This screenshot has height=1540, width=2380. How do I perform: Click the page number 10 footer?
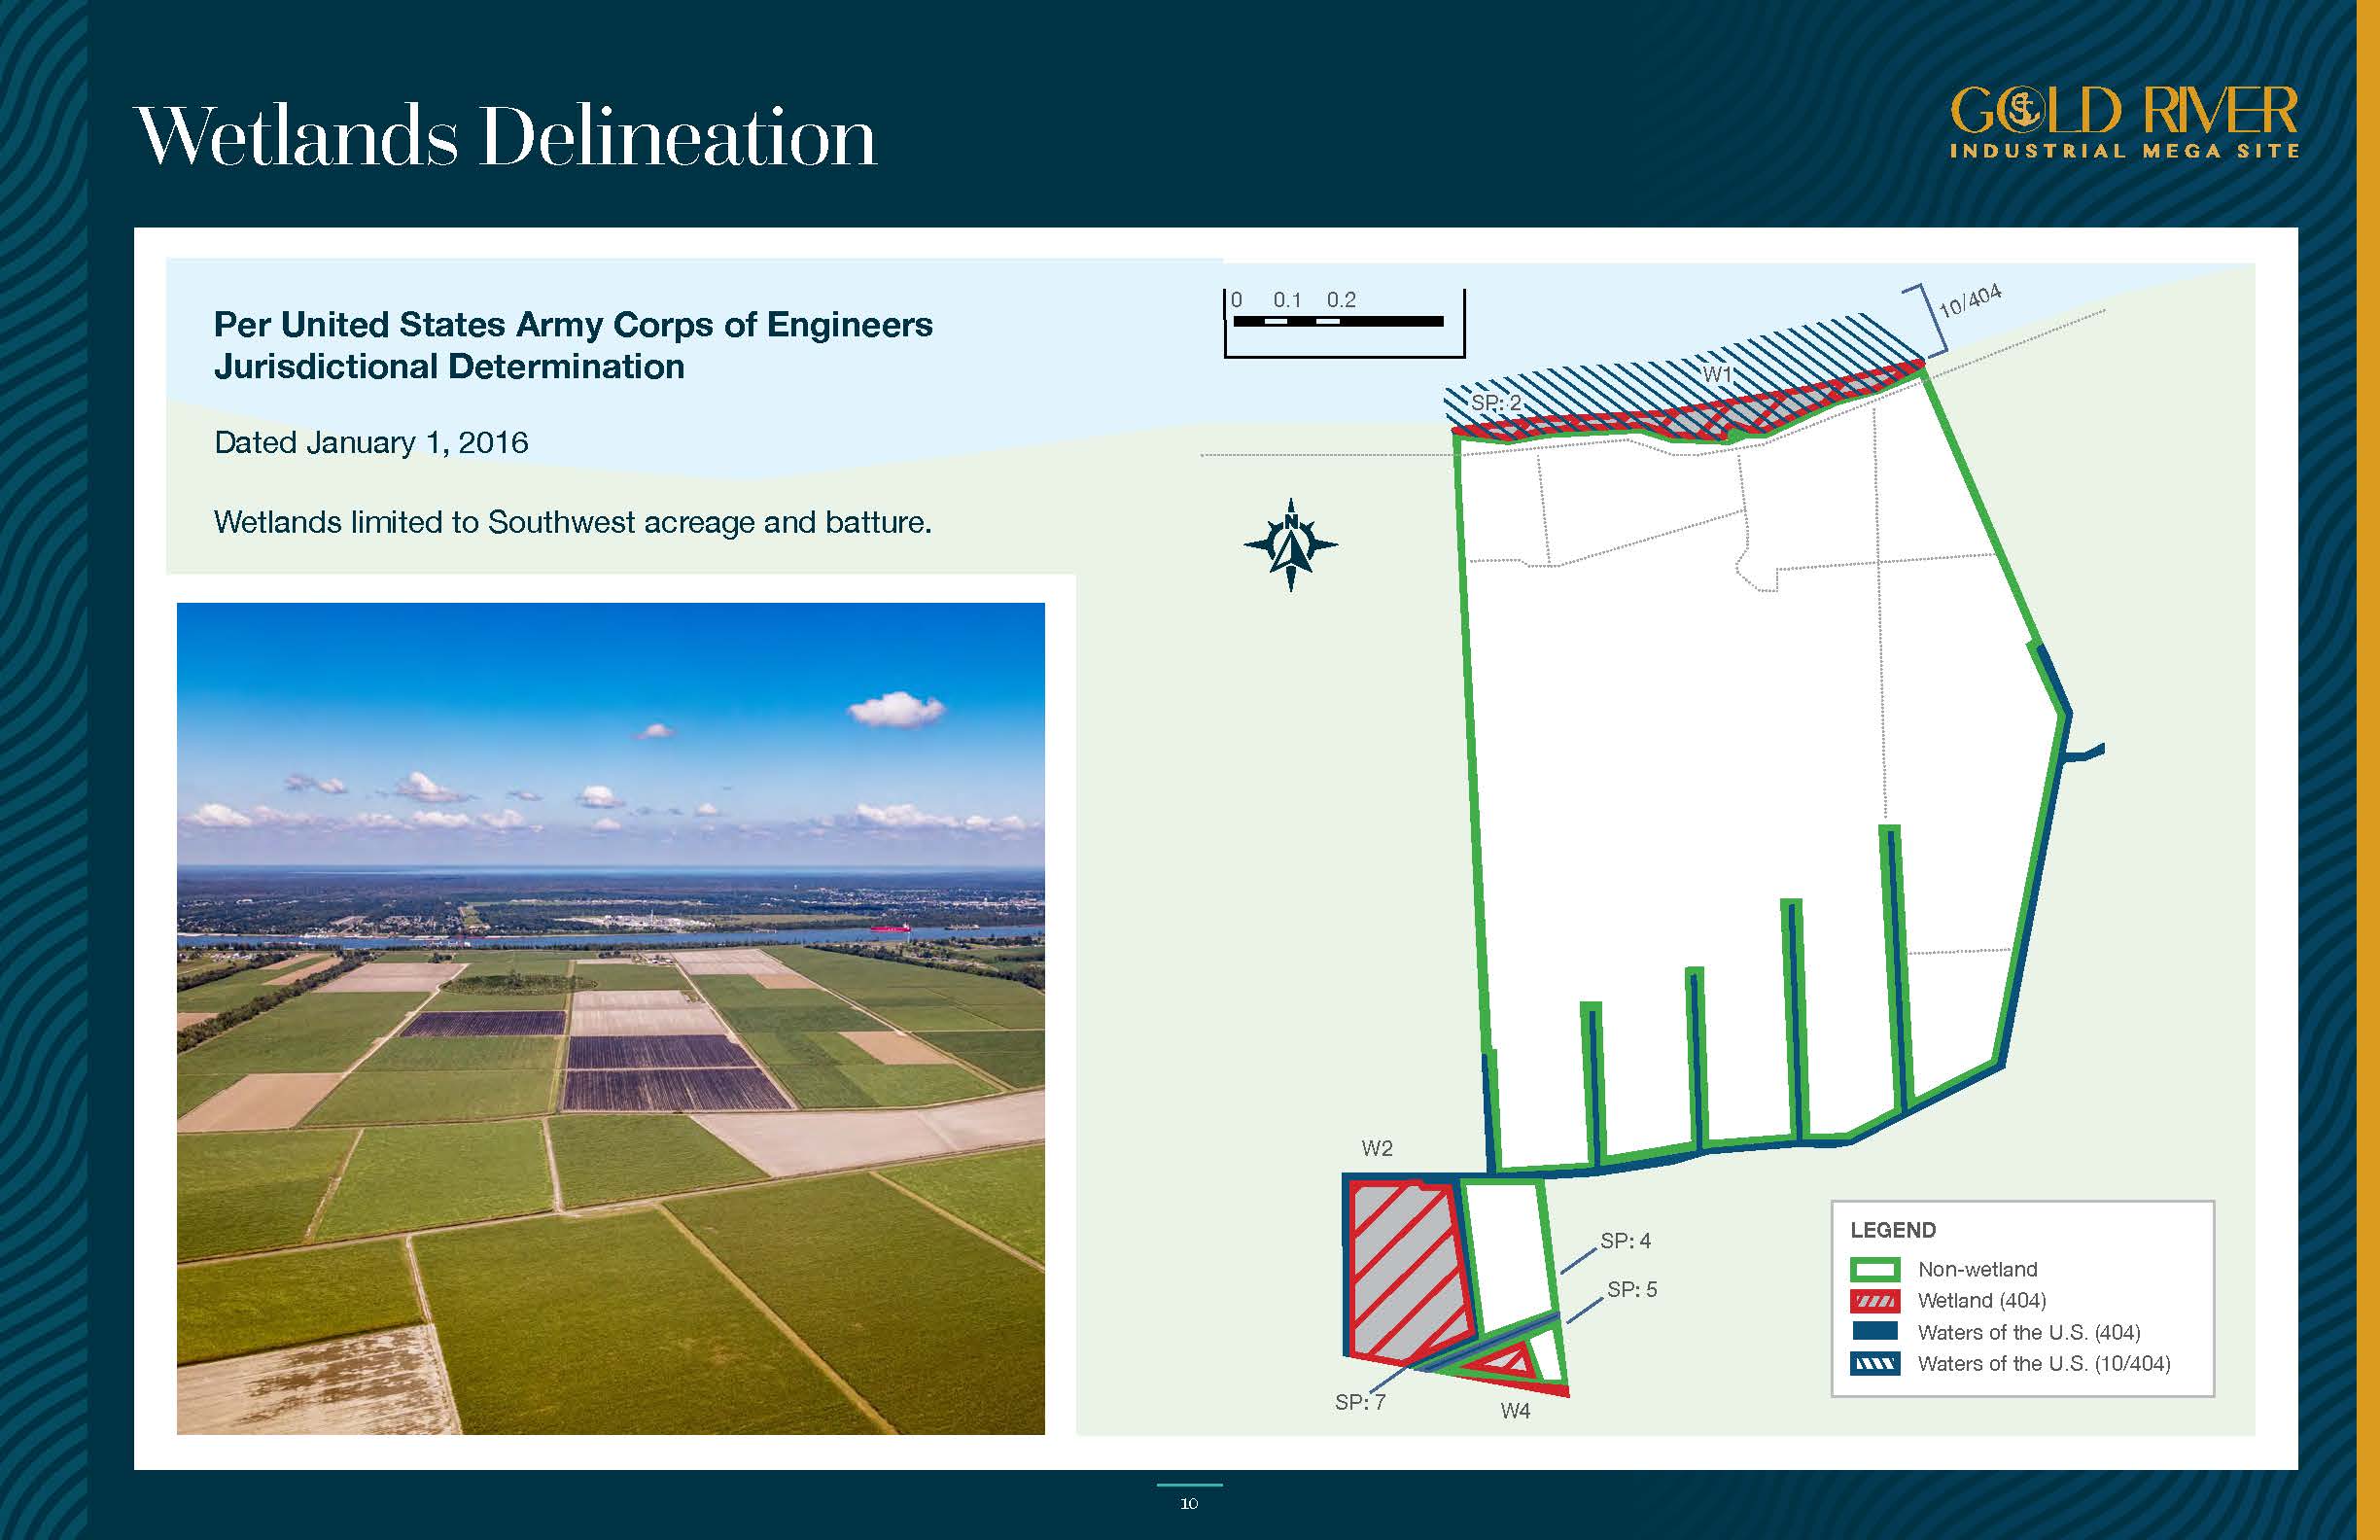1189,1504
